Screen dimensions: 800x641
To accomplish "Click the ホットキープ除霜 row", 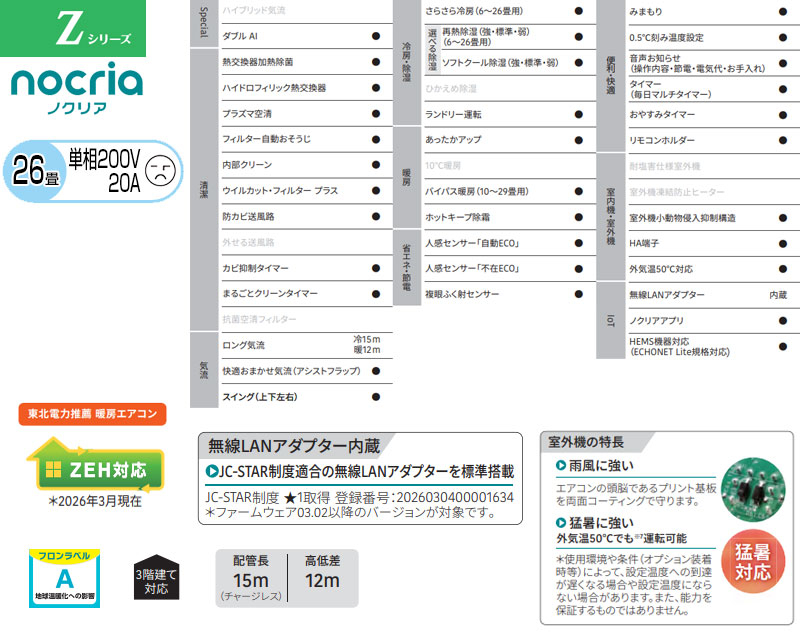I will pos(510,217).
